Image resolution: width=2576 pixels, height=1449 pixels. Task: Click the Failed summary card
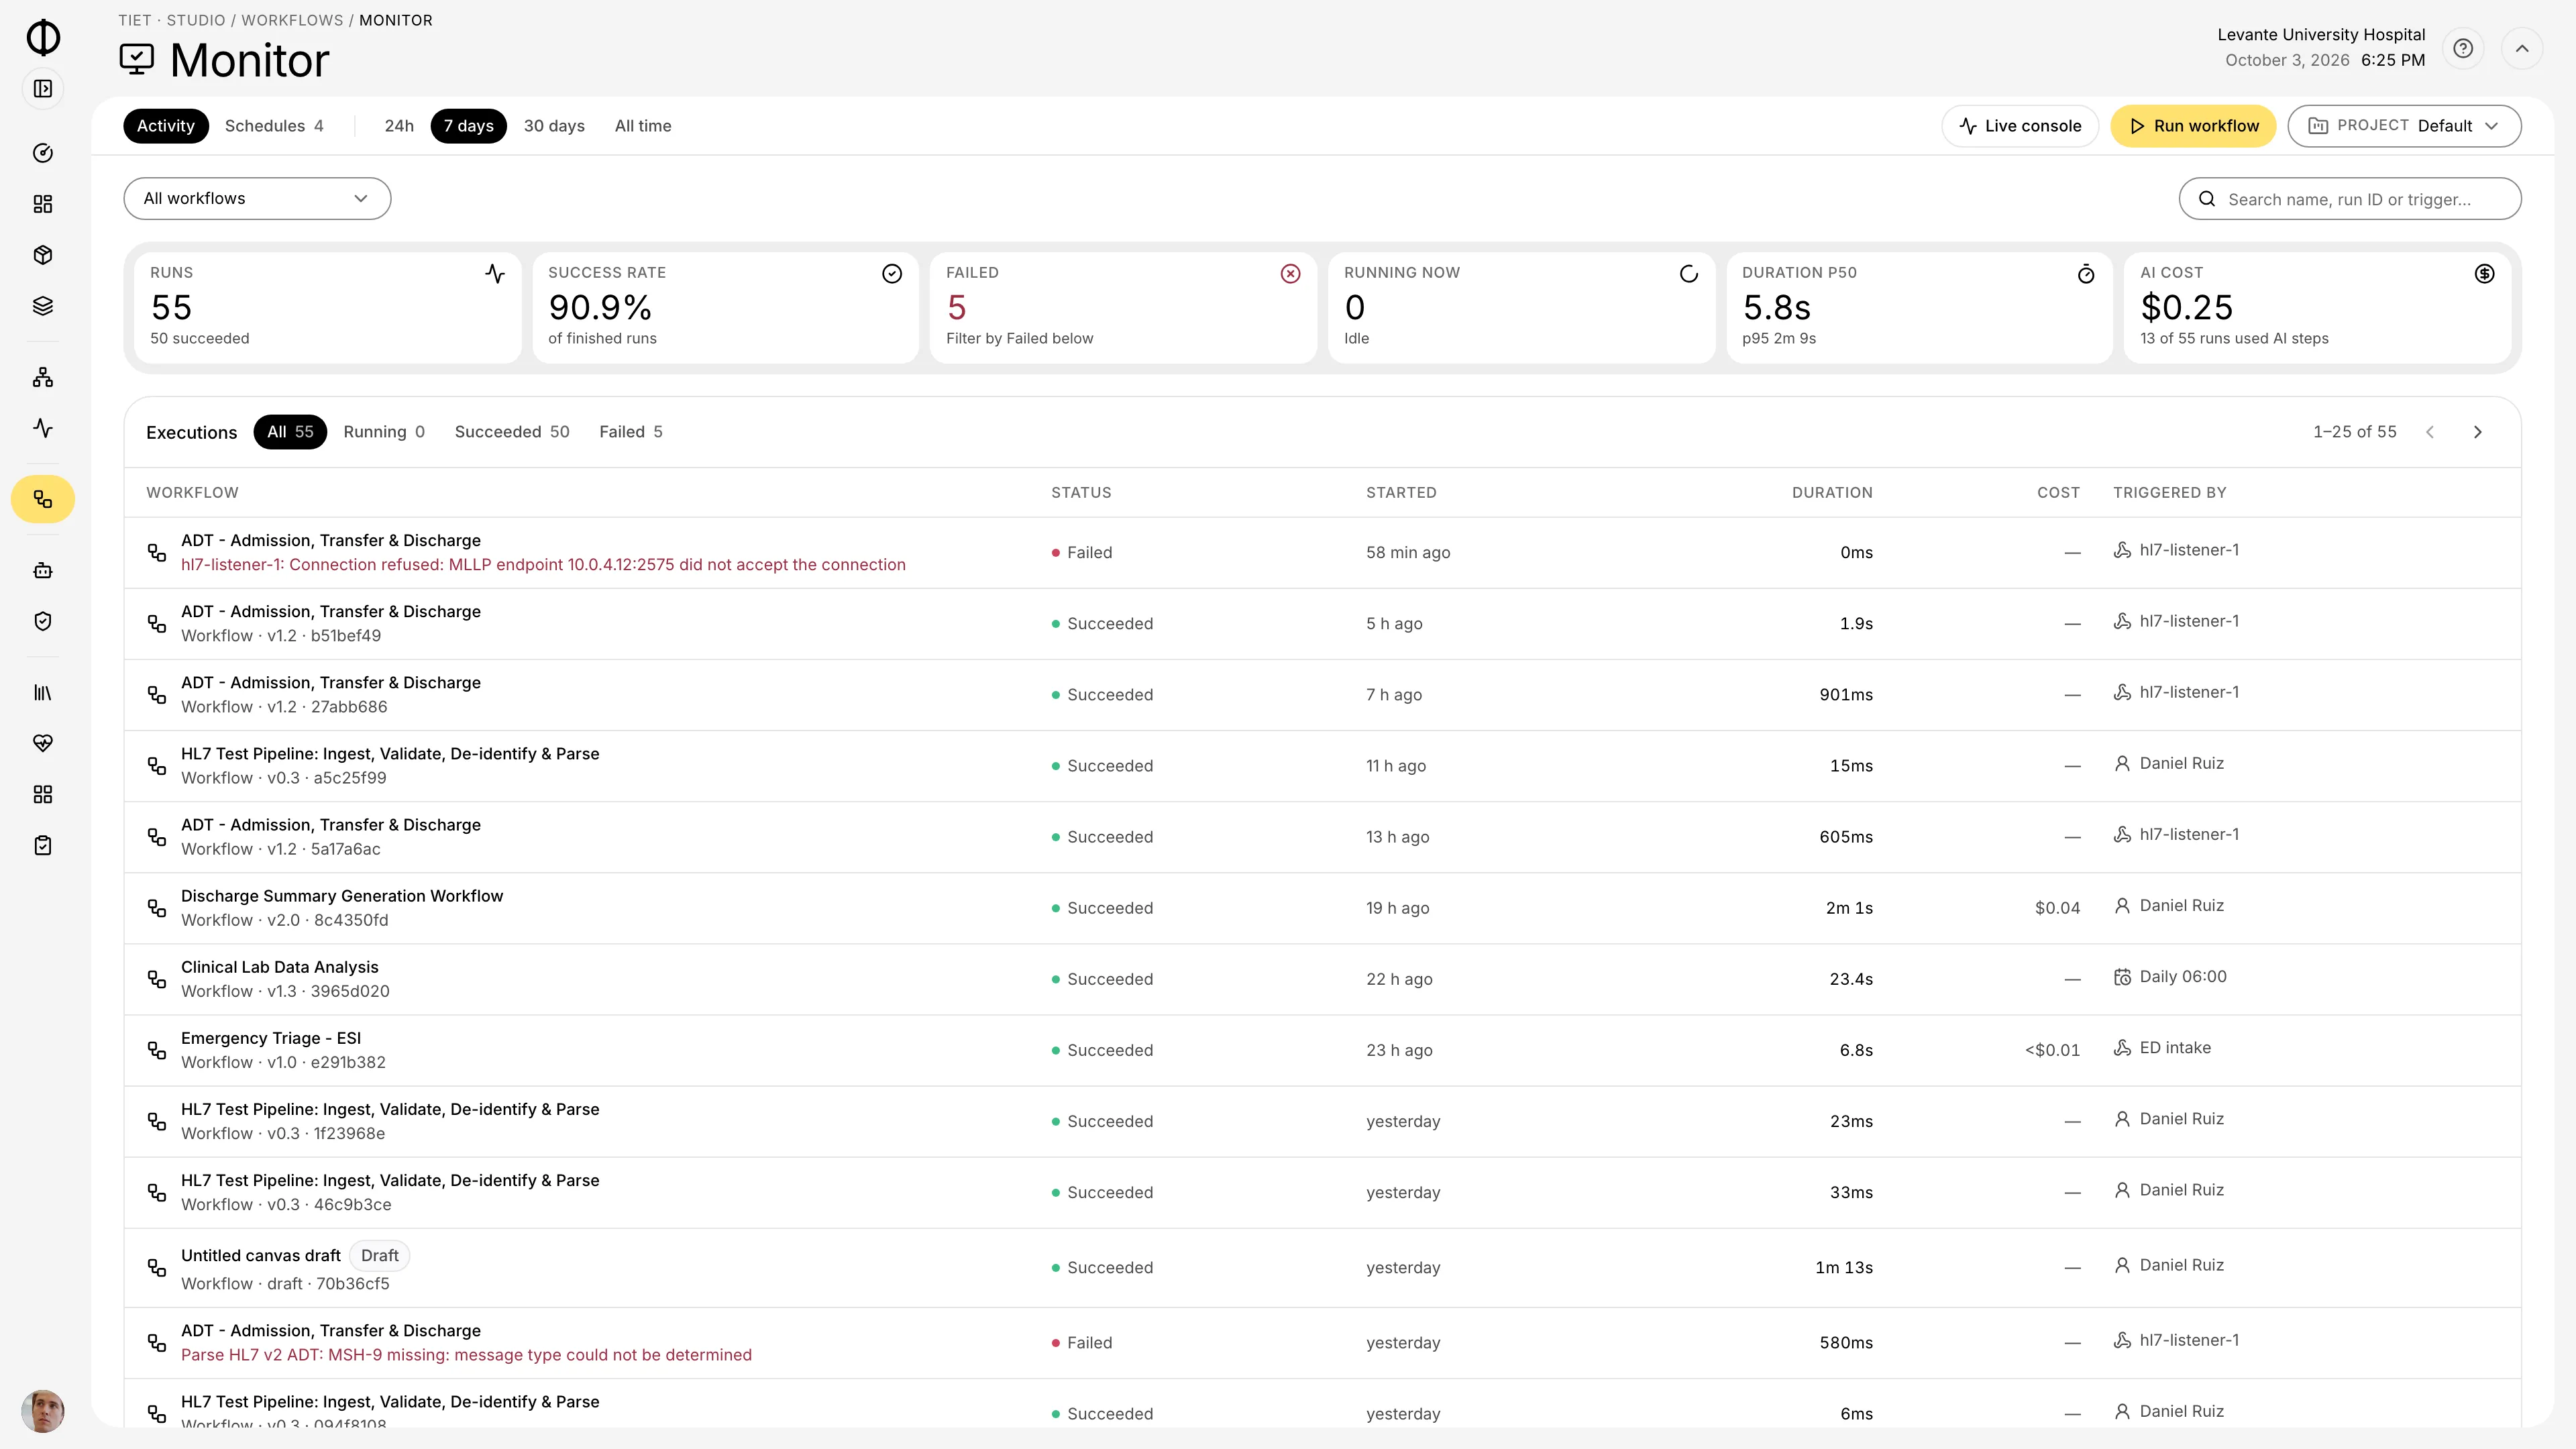click(1122, 308)
